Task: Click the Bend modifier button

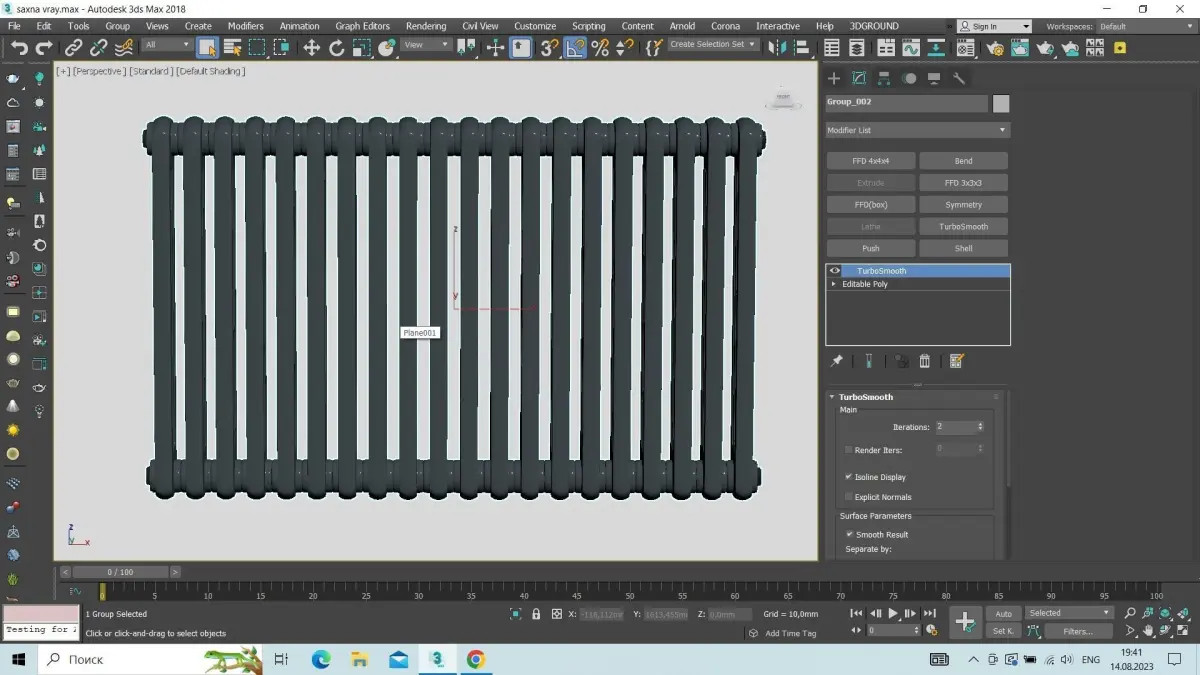Action: [x=963, y=161]
